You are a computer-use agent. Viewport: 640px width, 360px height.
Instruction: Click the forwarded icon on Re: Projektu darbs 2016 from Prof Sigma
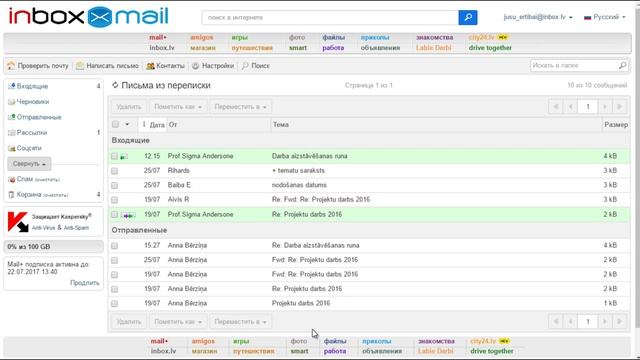point(128,215)
